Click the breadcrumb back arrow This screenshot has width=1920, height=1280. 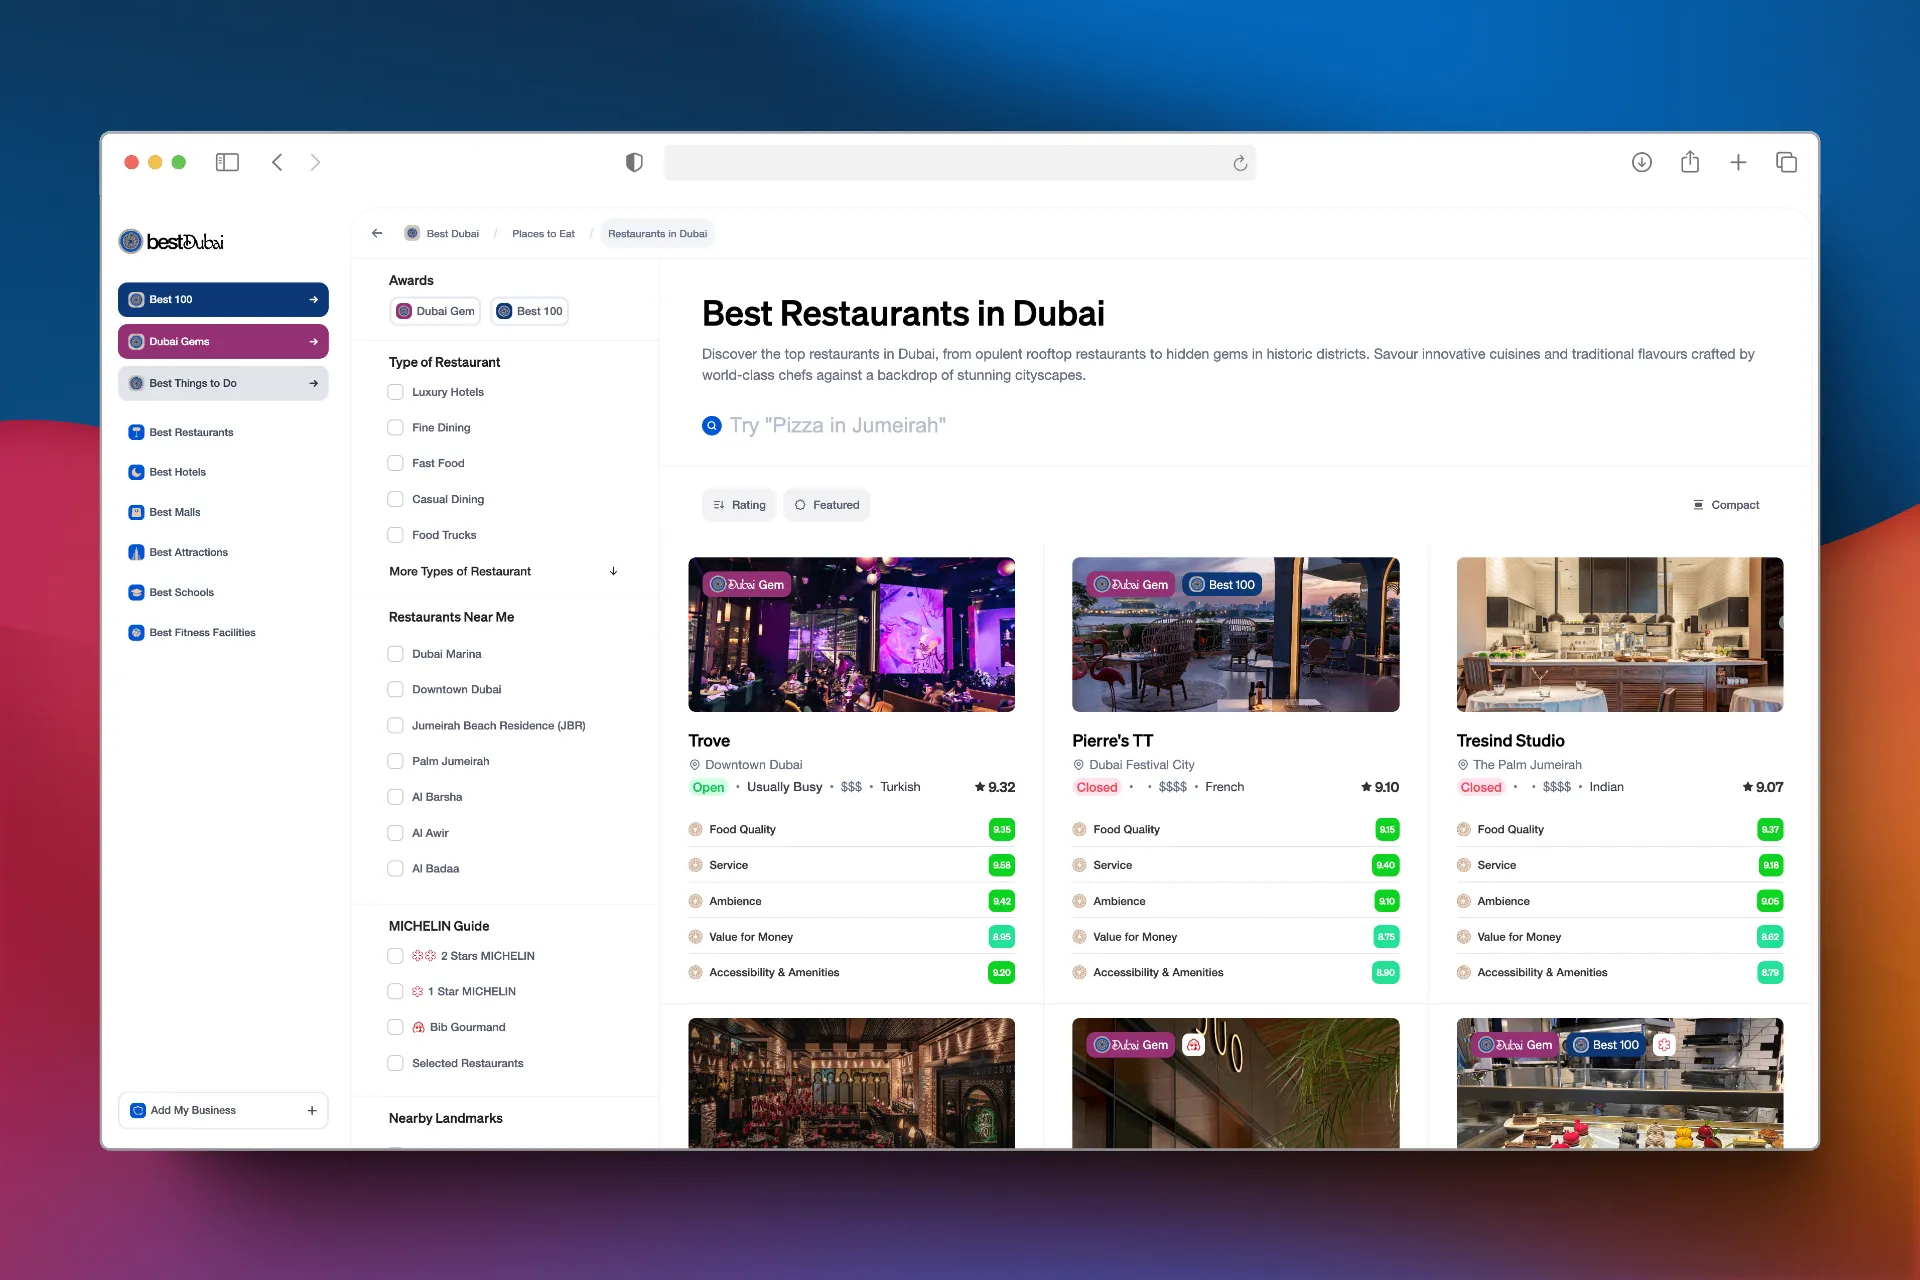pyautogui.click(x=377, y=233)
